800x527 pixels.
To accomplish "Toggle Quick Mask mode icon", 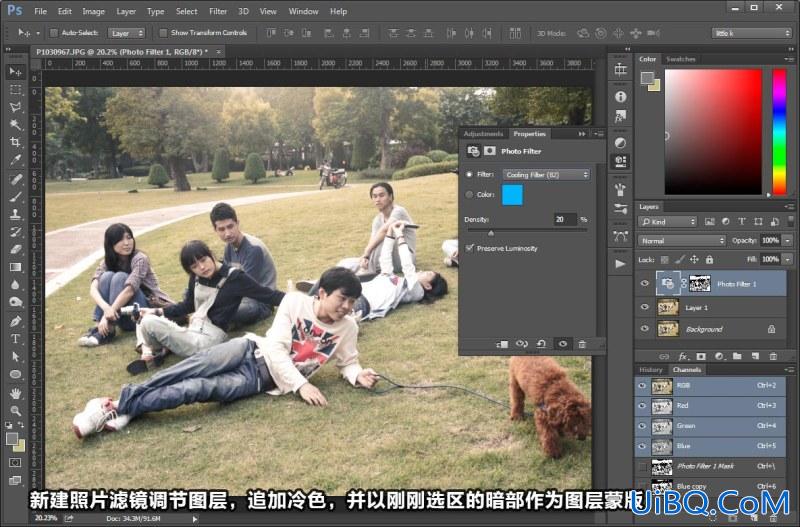I will tap(15, 462).
